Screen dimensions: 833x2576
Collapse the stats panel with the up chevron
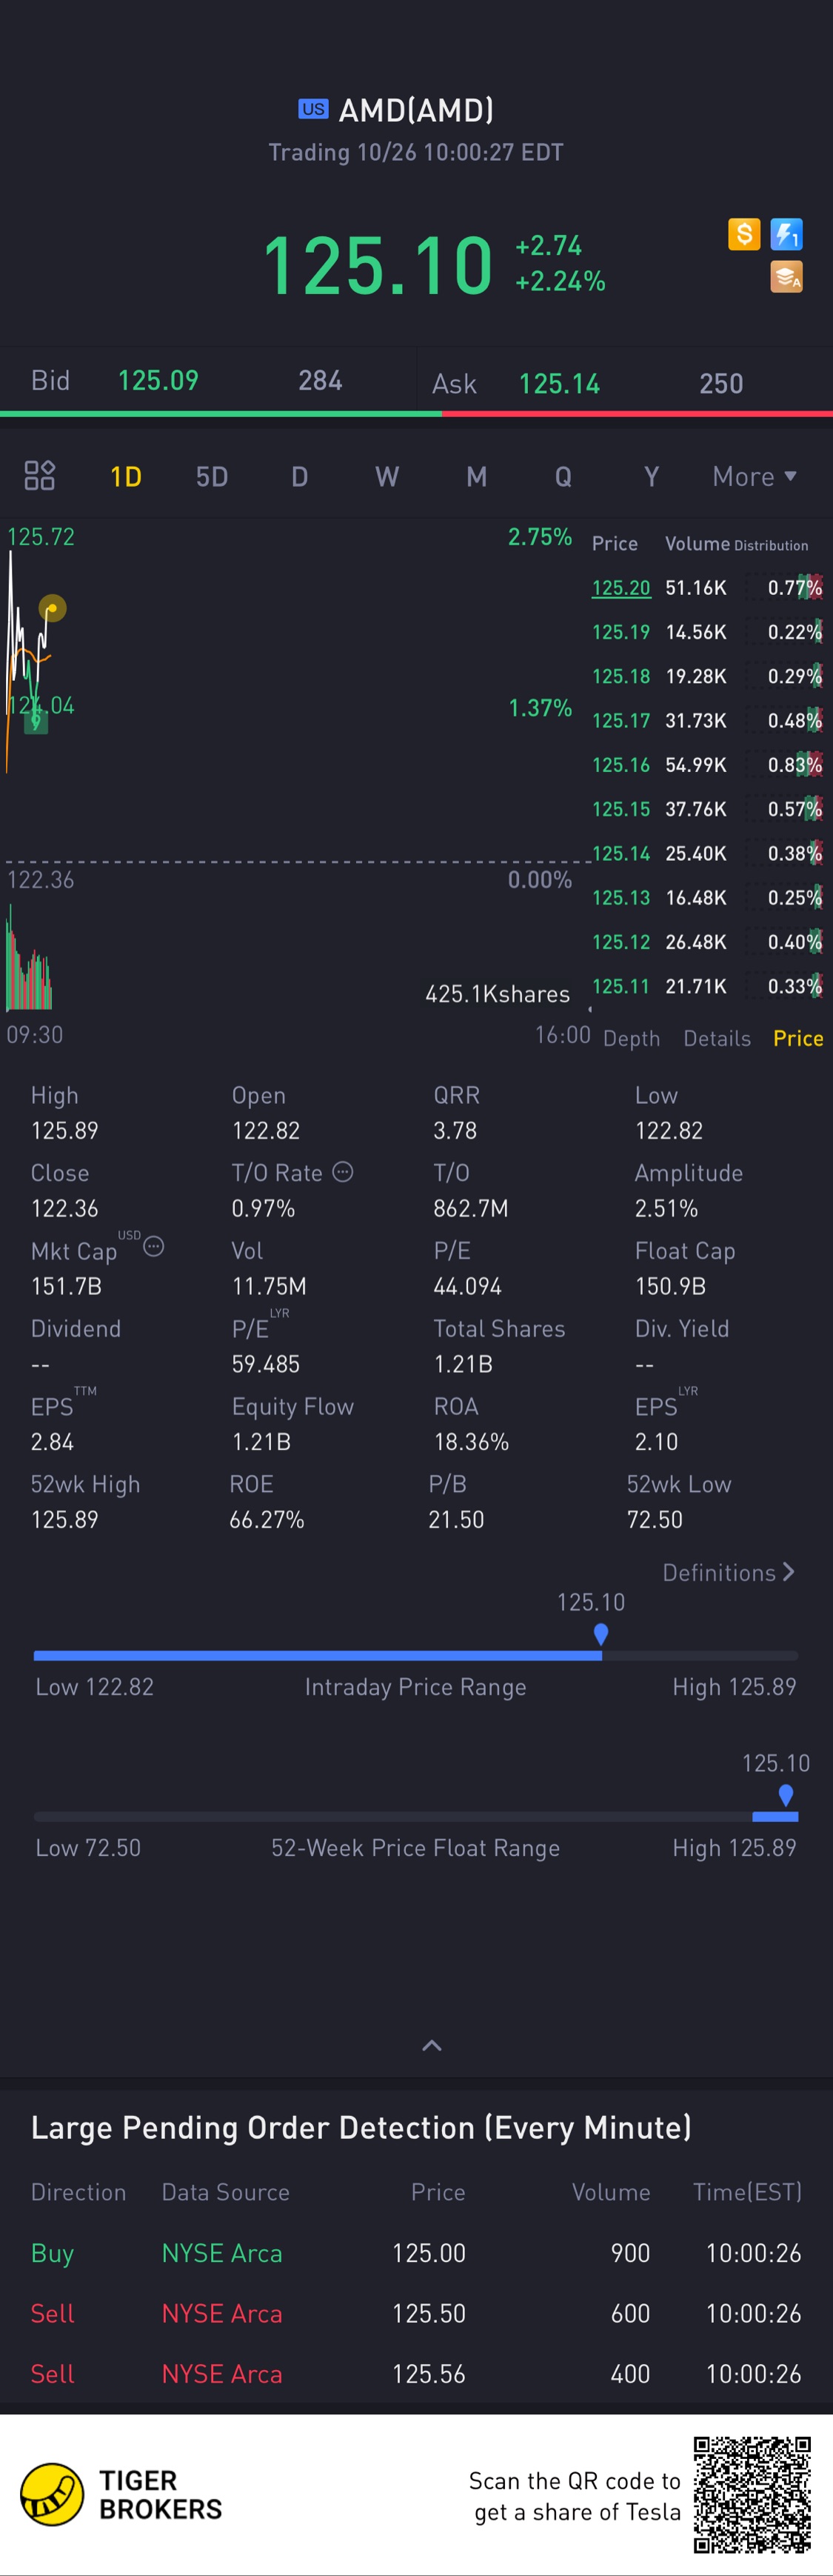click(x=432, y=2045)
